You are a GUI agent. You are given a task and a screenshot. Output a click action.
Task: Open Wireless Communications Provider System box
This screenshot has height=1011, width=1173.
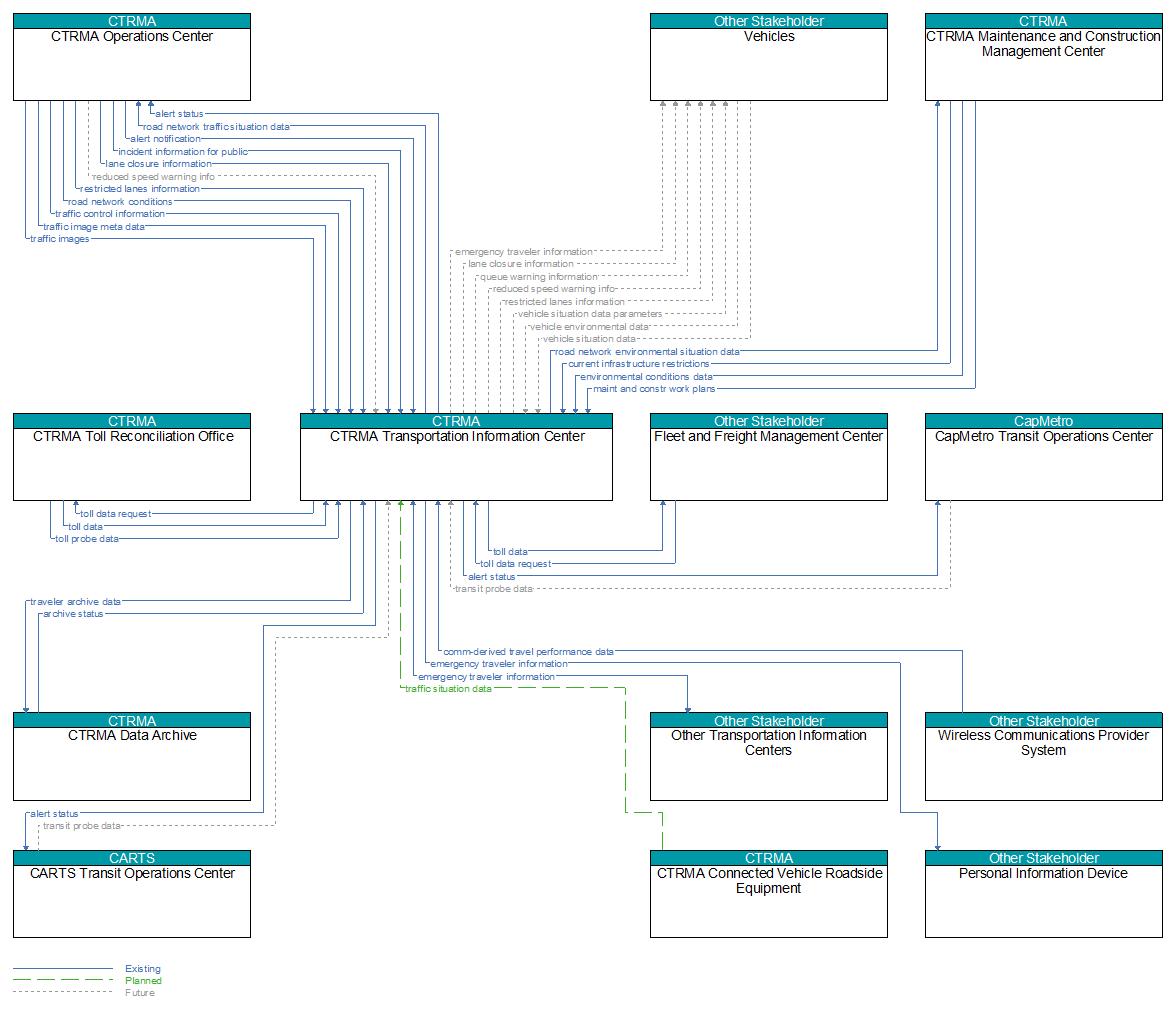1044,757
